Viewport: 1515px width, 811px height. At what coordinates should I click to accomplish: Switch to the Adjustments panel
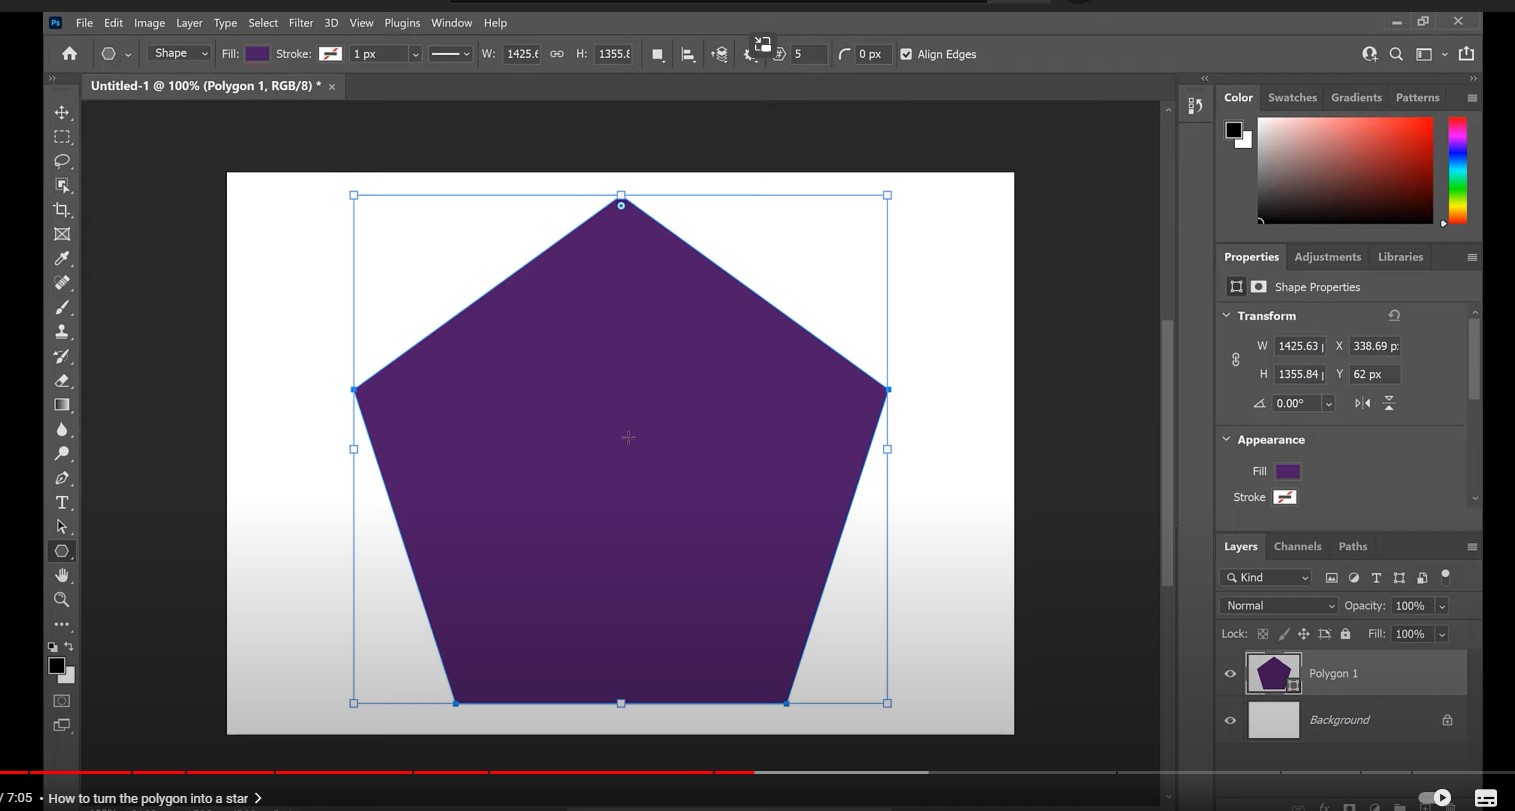pos(1327,257)
